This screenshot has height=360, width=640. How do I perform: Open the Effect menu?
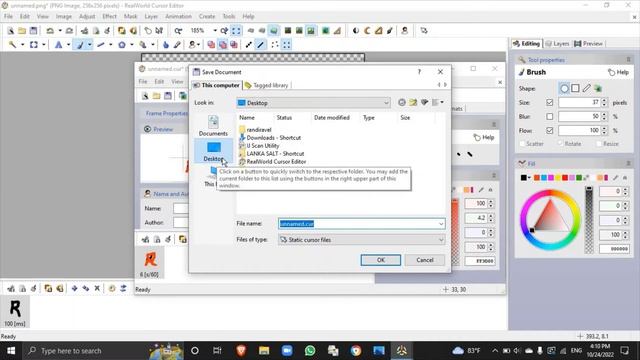tap(109, 16)
